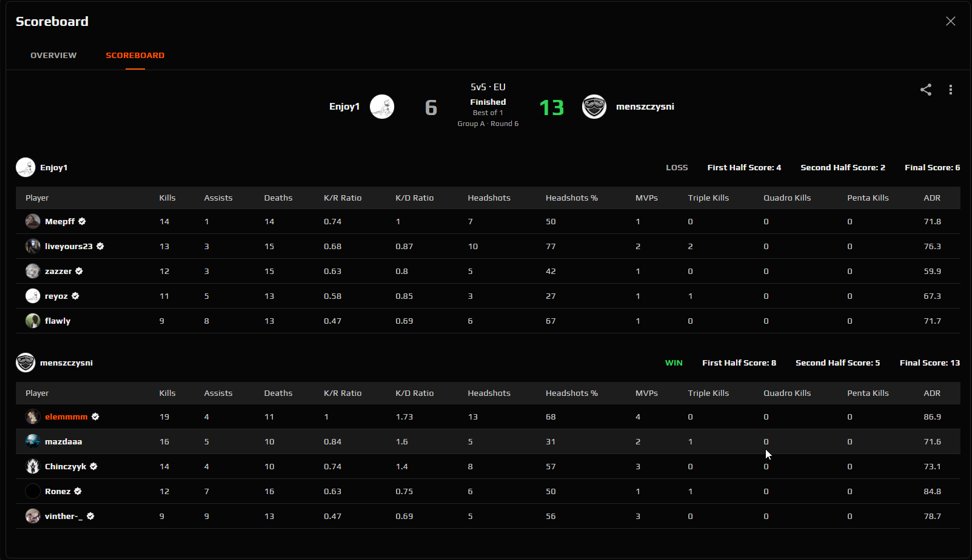Image resolution: width=972 pixels, height=560 pixels.
Task: Open reyoz player profile name
Action: [x=56, y=296]
